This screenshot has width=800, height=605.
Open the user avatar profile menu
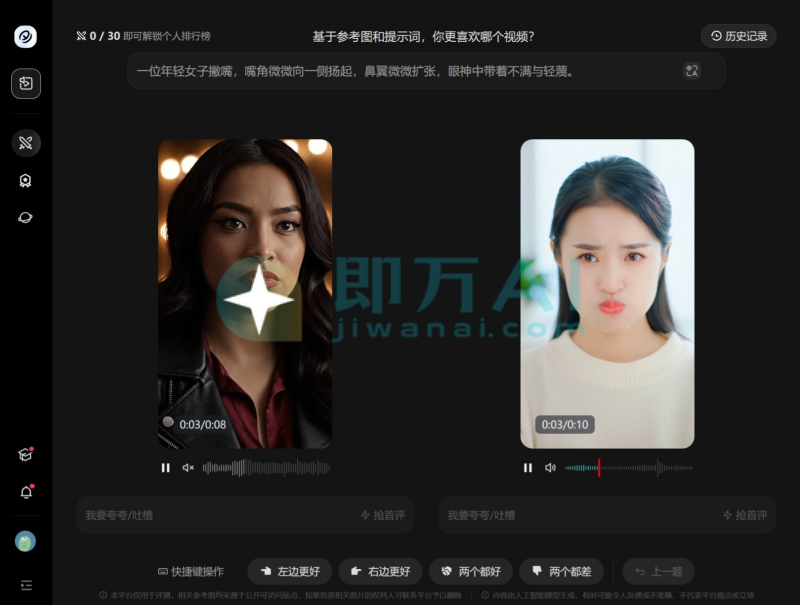pos(26,541)
